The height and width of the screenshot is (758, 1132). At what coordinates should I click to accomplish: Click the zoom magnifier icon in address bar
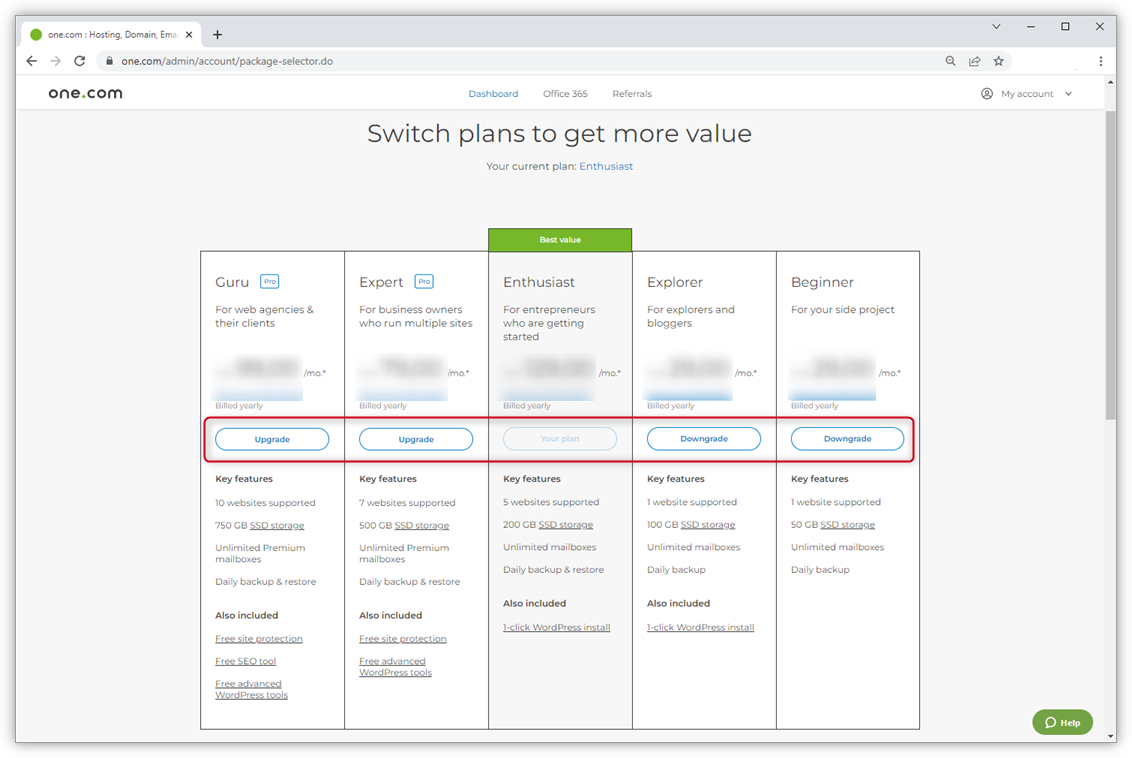(950, 61)
